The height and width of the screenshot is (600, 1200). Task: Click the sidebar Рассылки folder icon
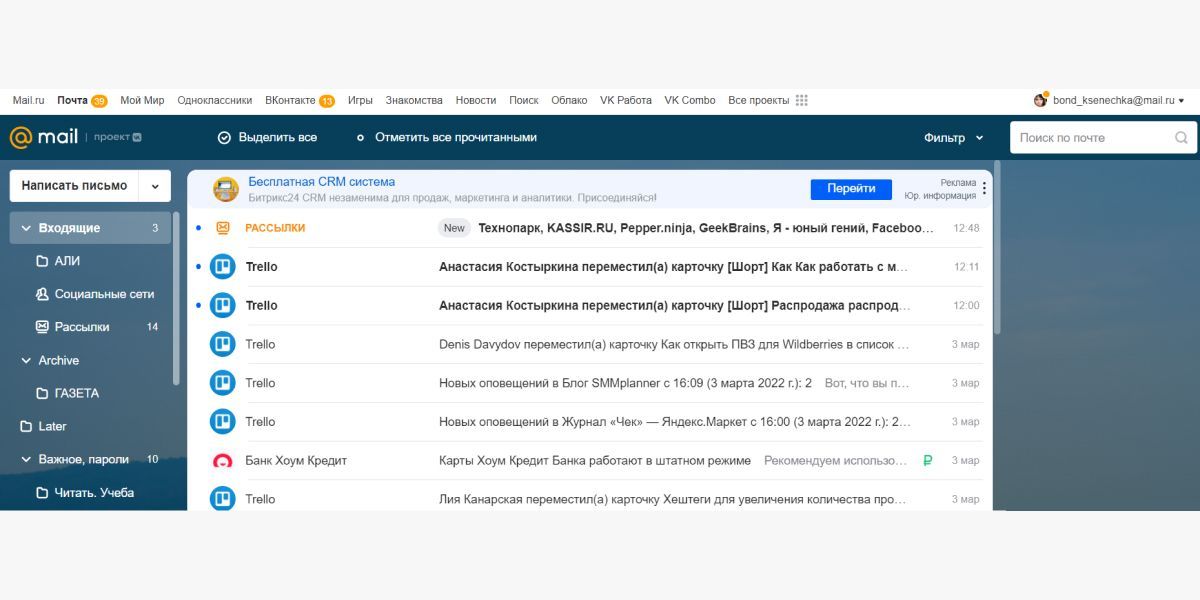(x=42, y=327)
